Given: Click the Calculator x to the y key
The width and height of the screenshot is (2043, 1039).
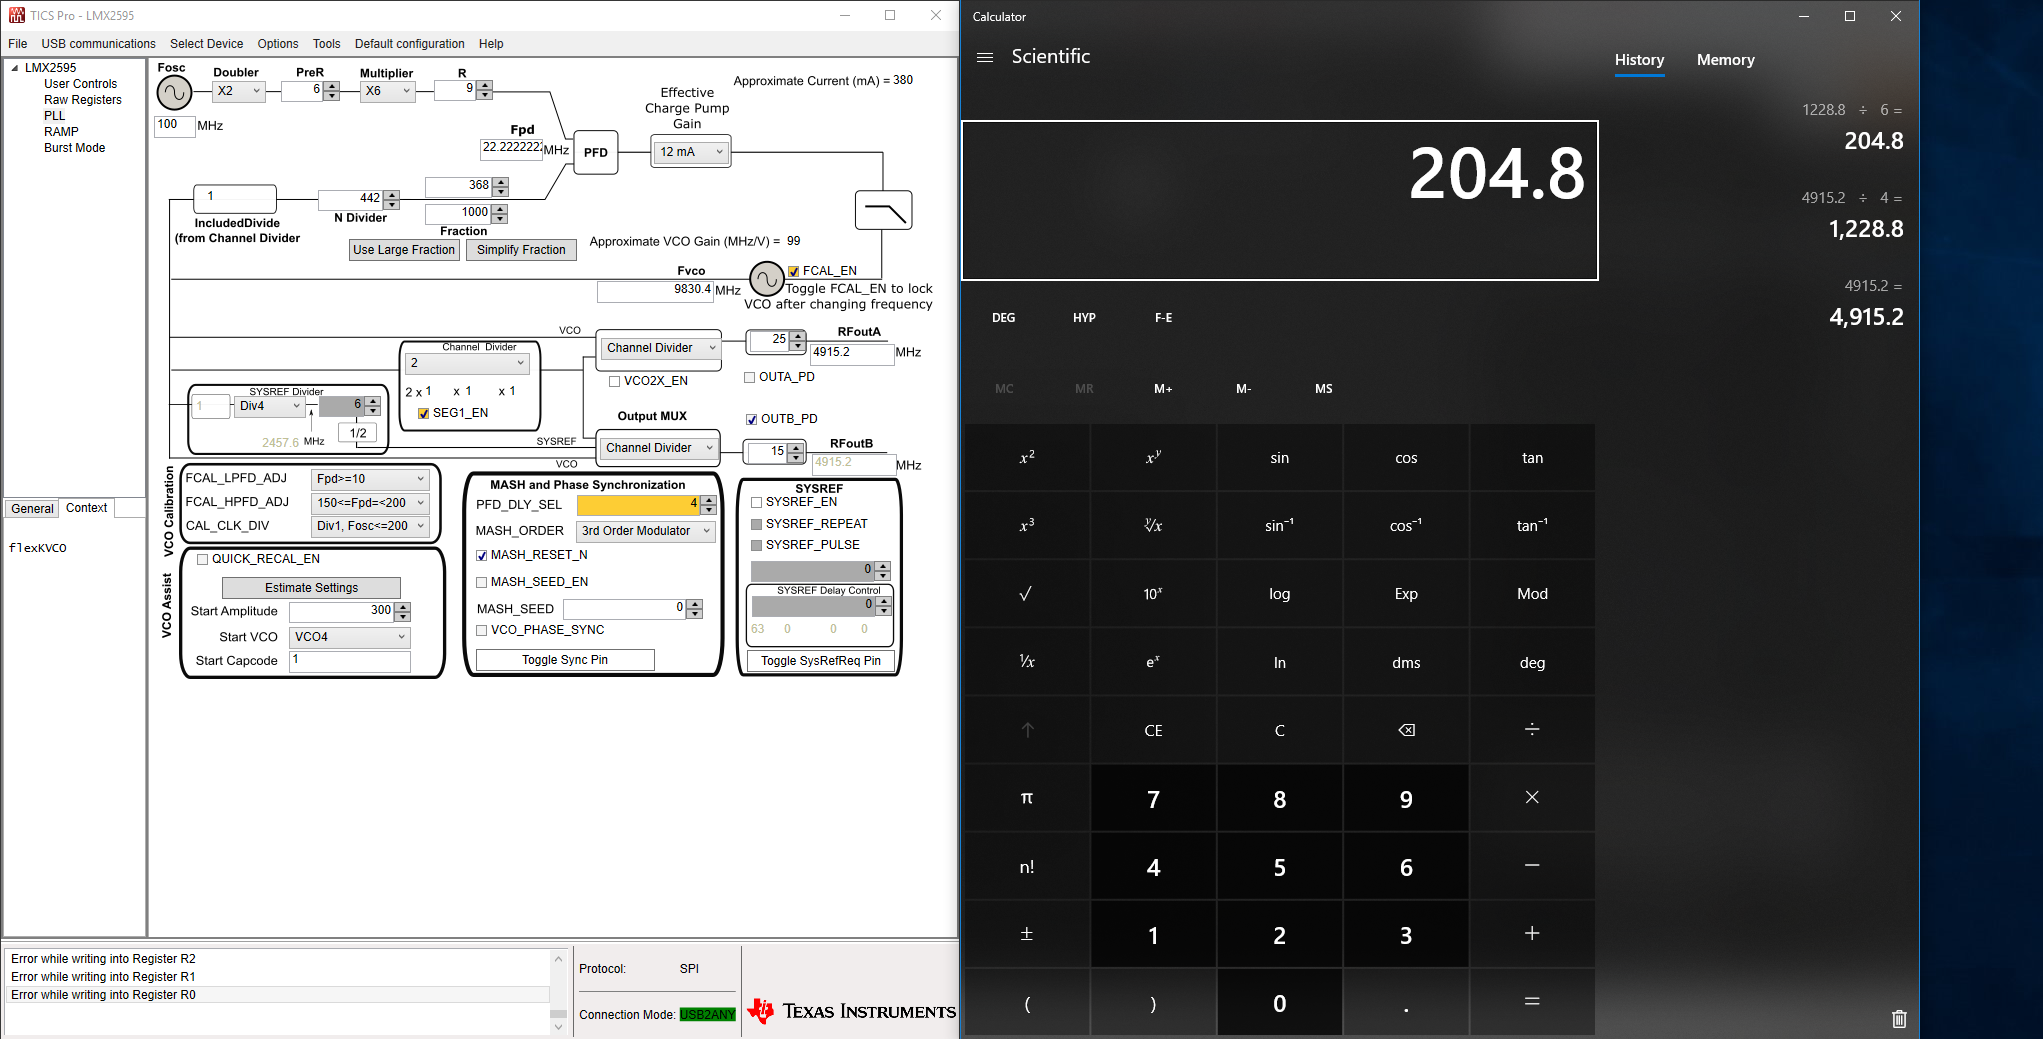Looking at the screenshot, I should click(1153, 458).
